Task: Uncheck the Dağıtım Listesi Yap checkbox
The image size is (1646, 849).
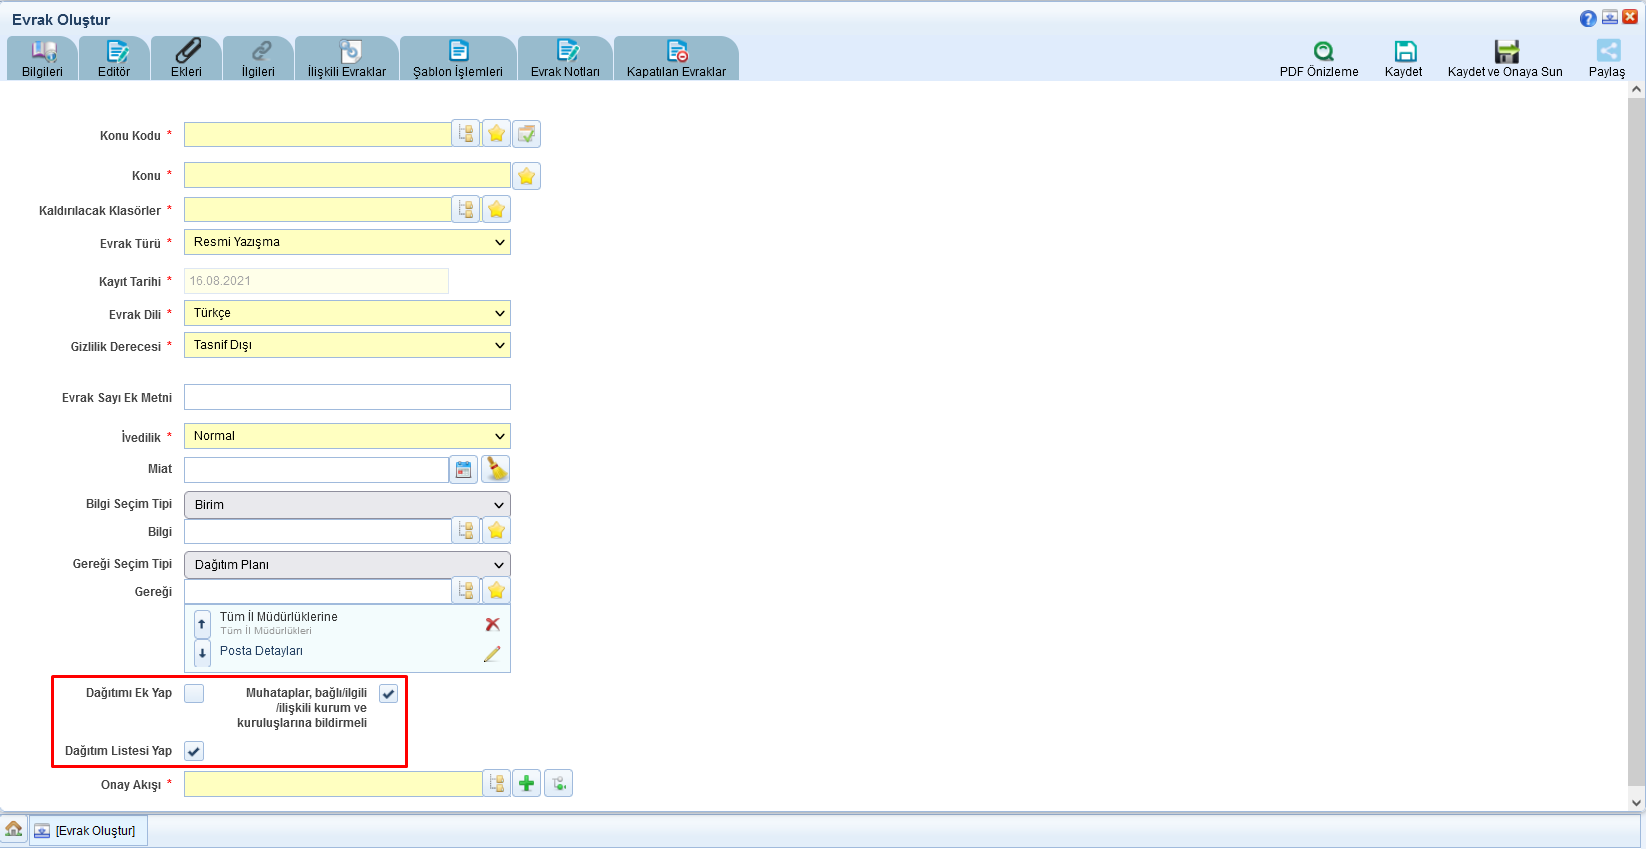Action: click(x=194, y=751)
